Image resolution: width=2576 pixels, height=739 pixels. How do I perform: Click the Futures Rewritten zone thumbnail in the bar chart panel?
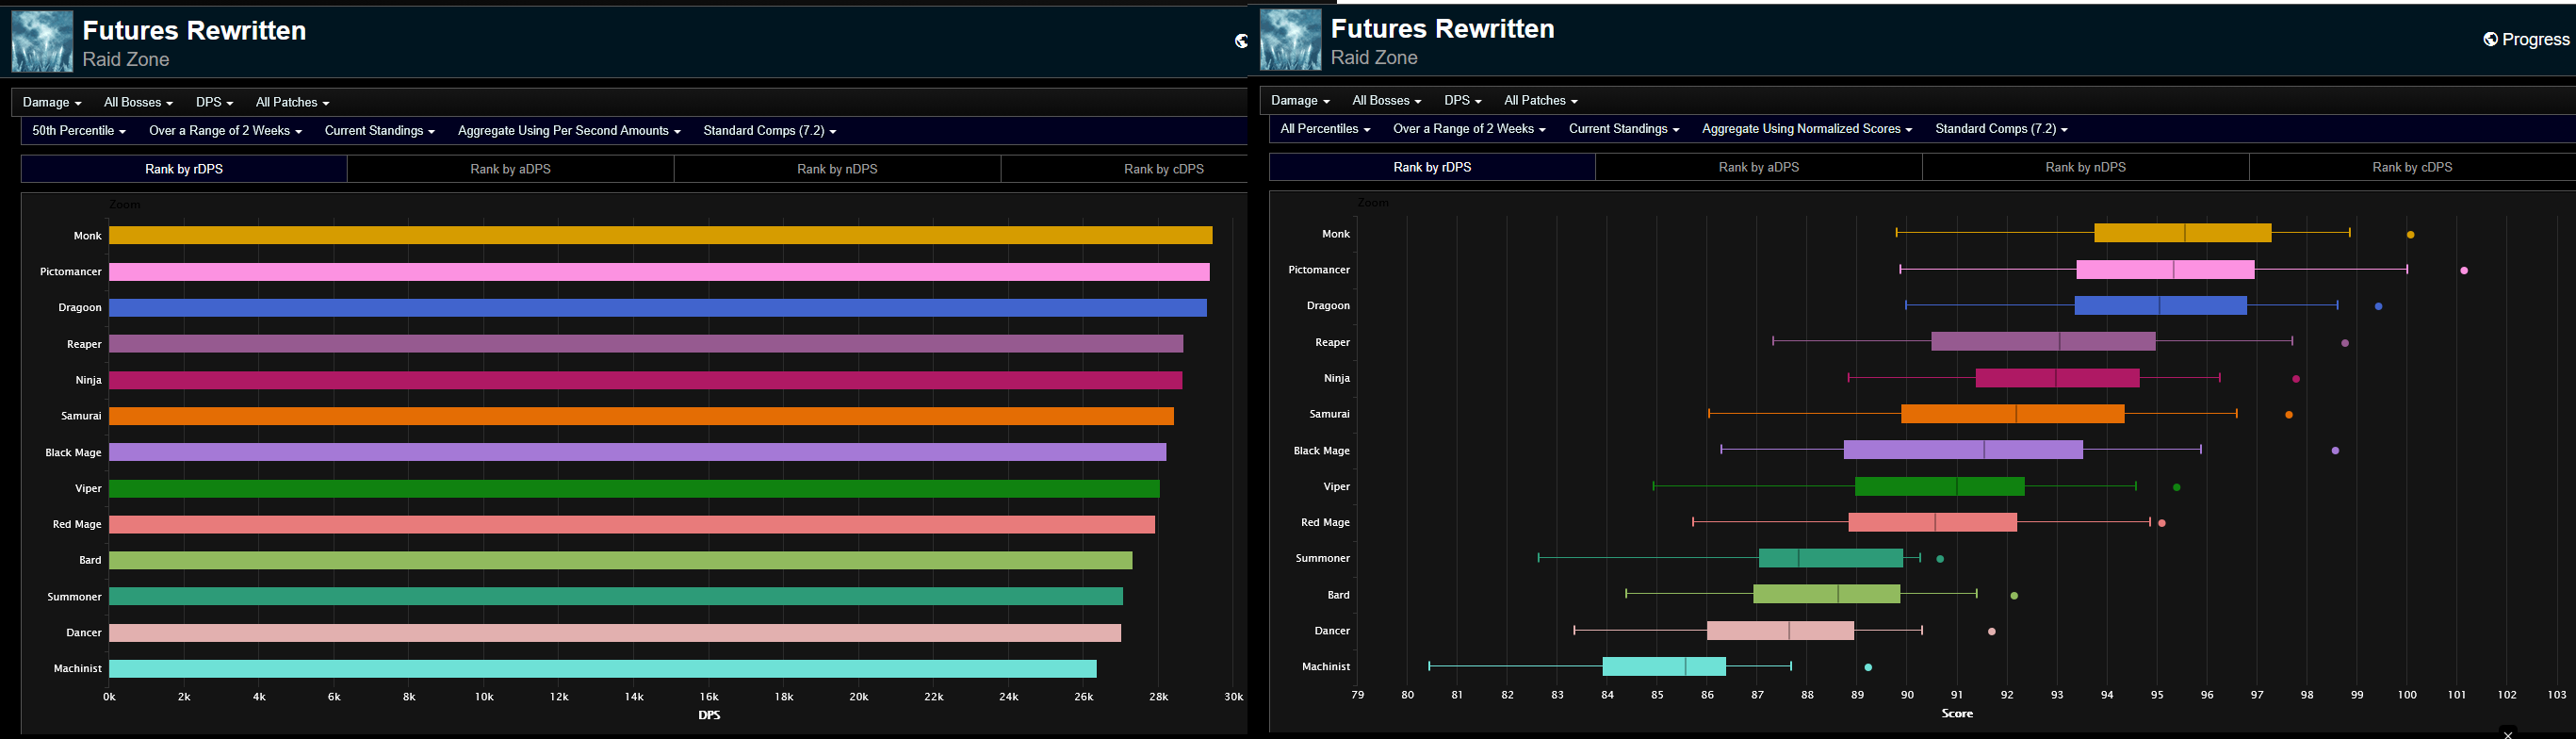tap(42, 41)
